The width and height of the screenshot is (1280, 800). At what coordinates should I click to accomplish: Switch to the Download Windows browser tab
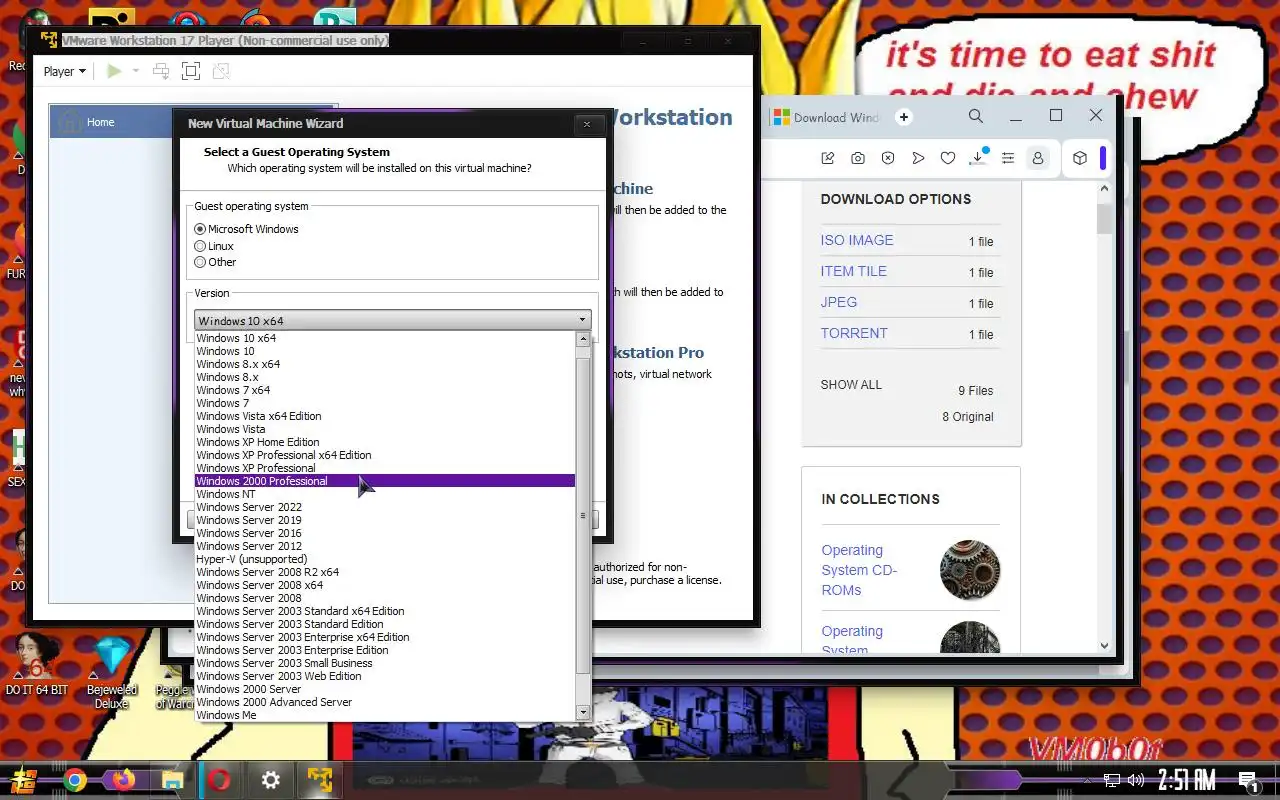826,117
